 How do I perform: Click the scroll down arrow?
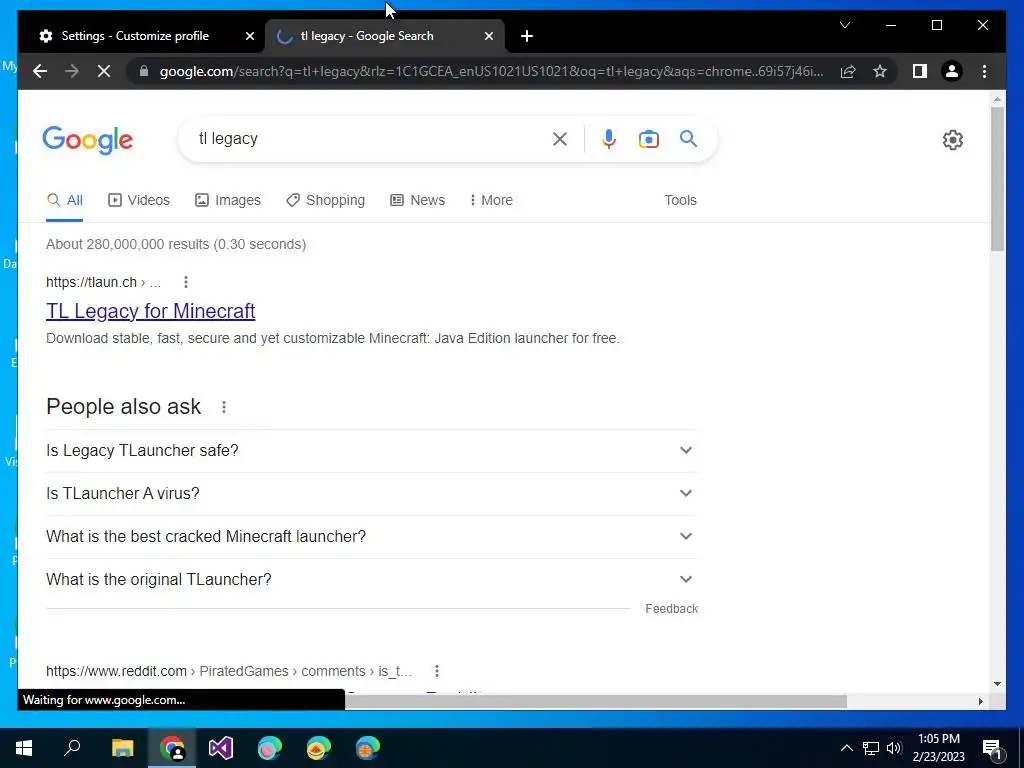pyautogui.click(x=997, y=684)
